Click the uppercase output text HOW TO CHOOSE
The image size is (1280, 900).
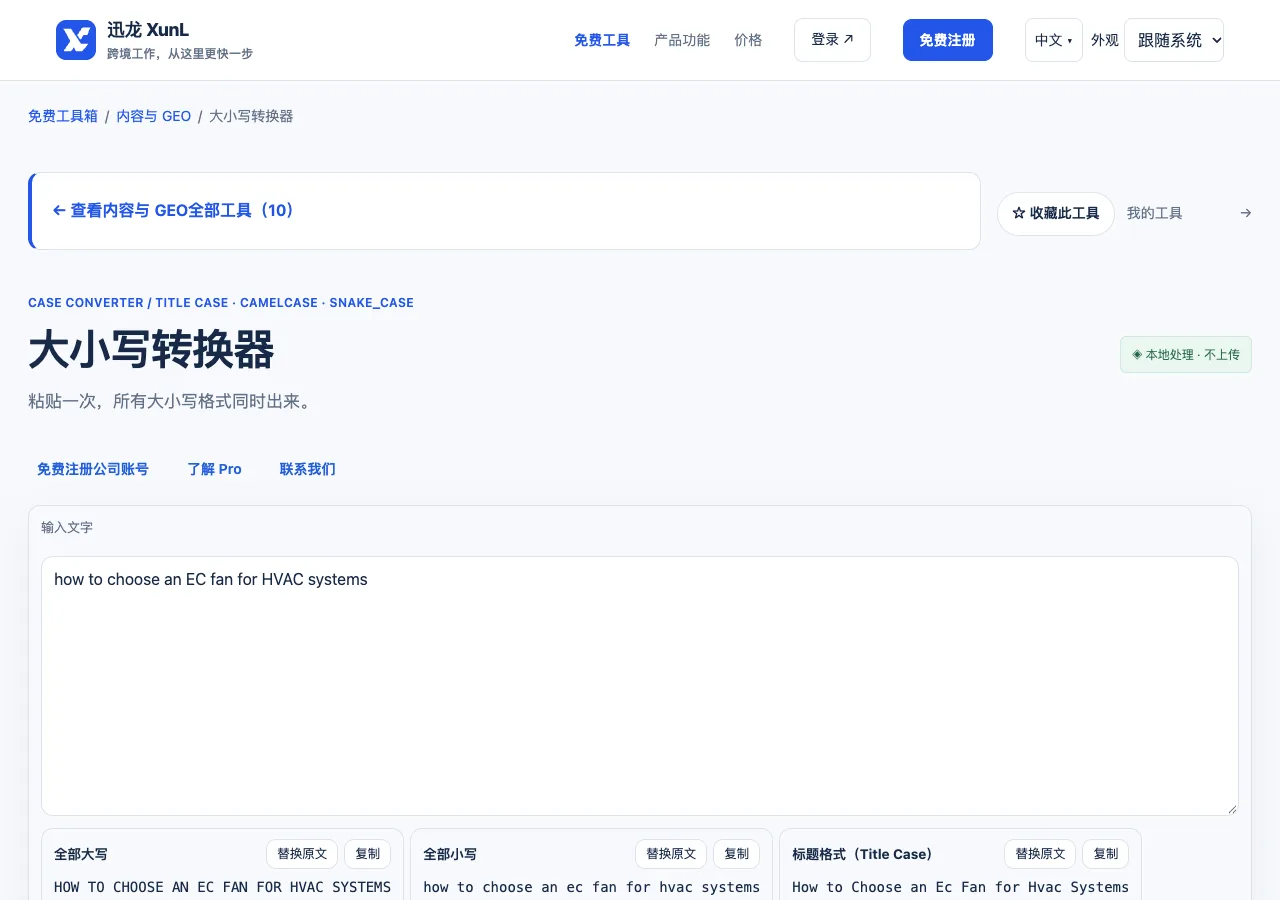tap(223, 887)
